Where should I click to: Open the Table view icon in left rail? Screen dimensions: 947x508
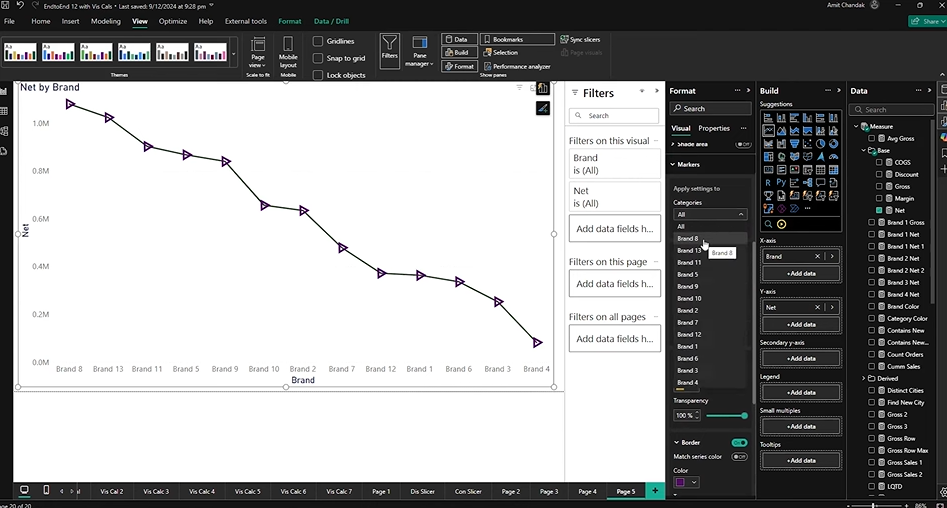[x=4, y=111]
